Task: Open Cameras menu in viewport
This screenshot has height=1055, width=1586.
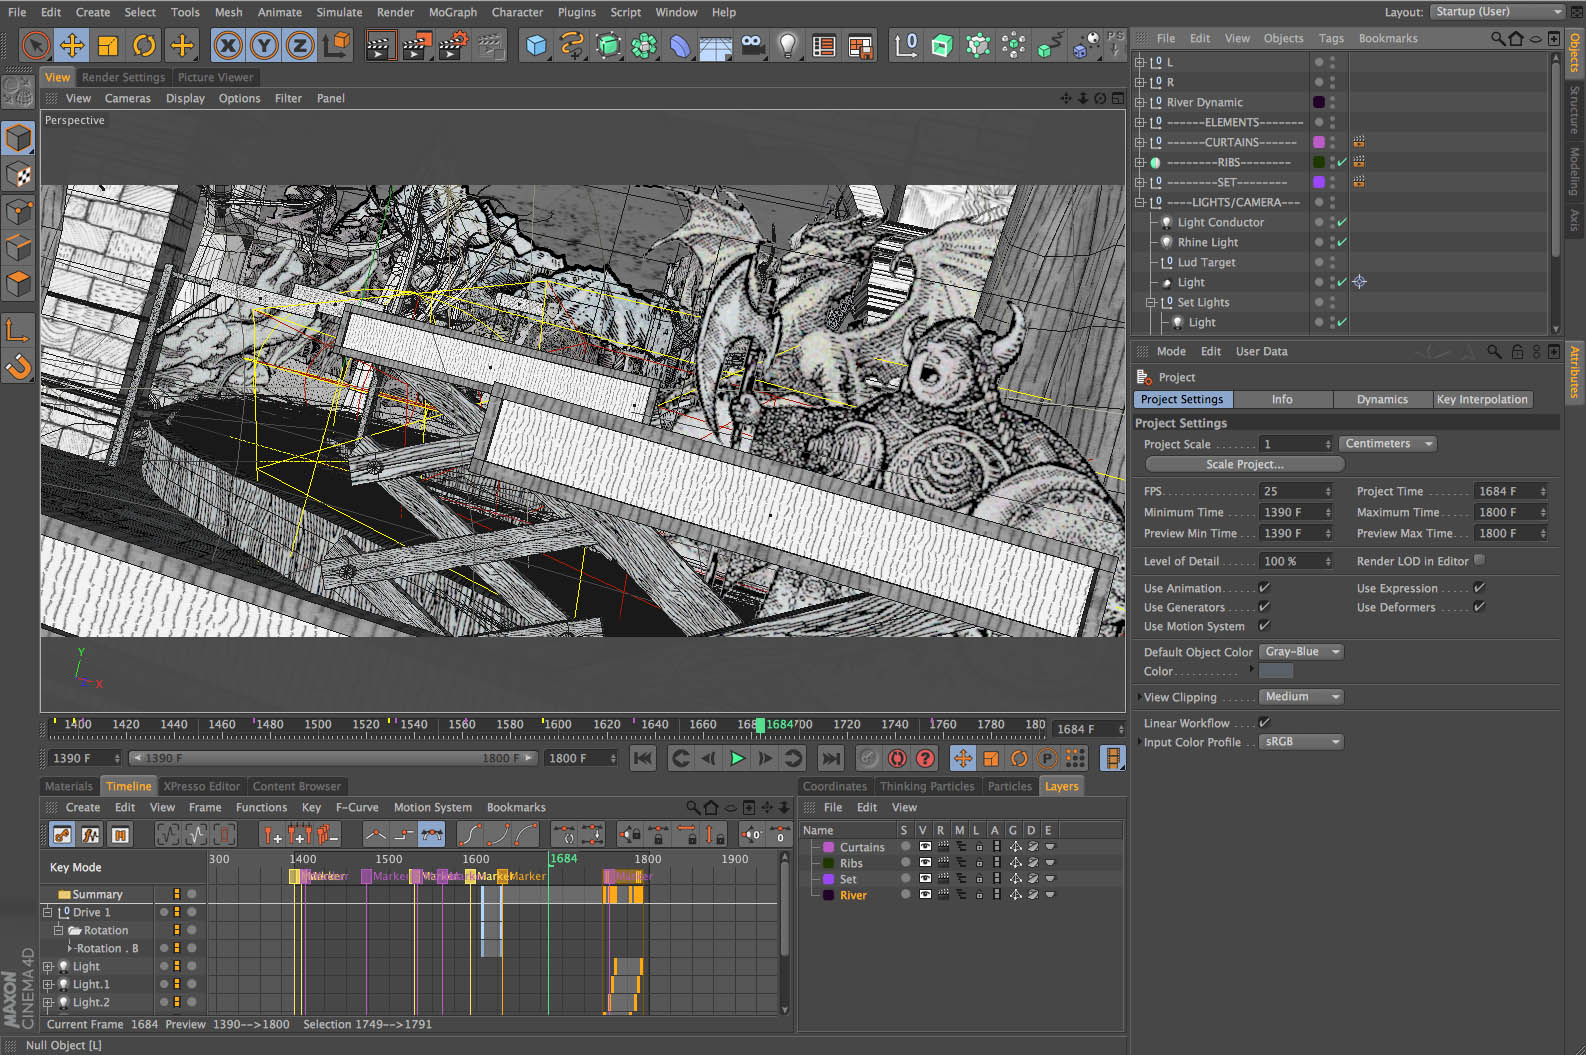Action: [127, 98]
